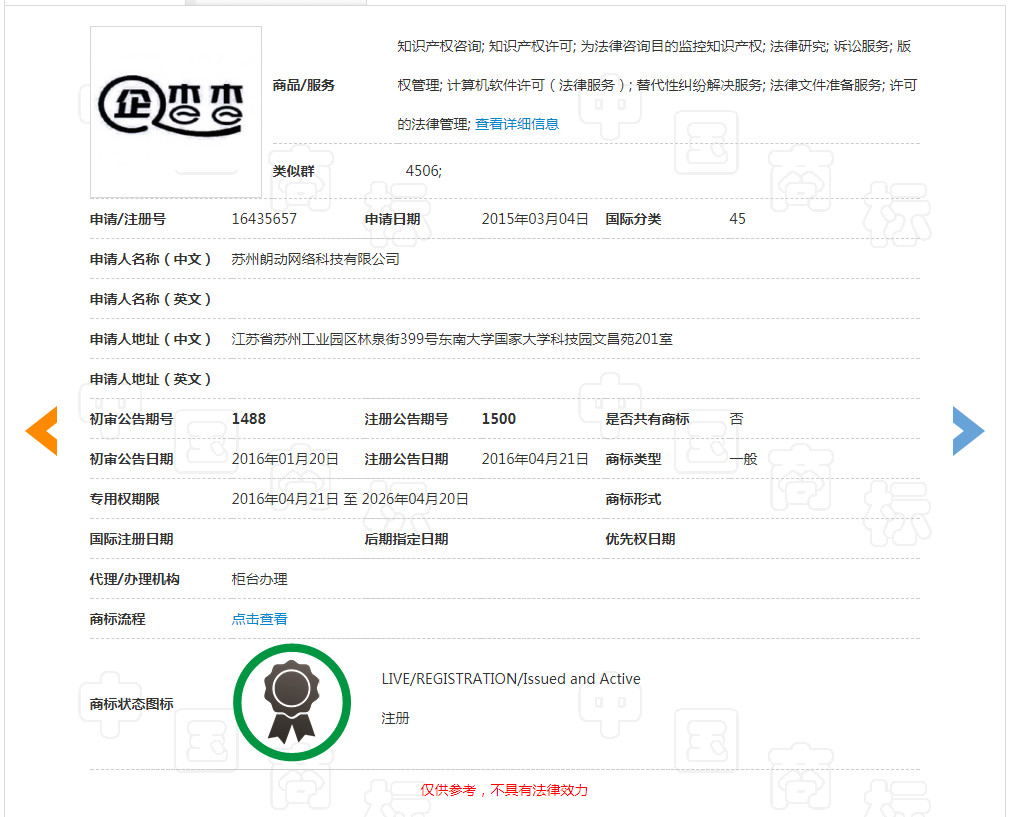Open the 点击查看 link in 商标流程 row
This screenshot has width=1011, height=817.
[x=258, y=618]
